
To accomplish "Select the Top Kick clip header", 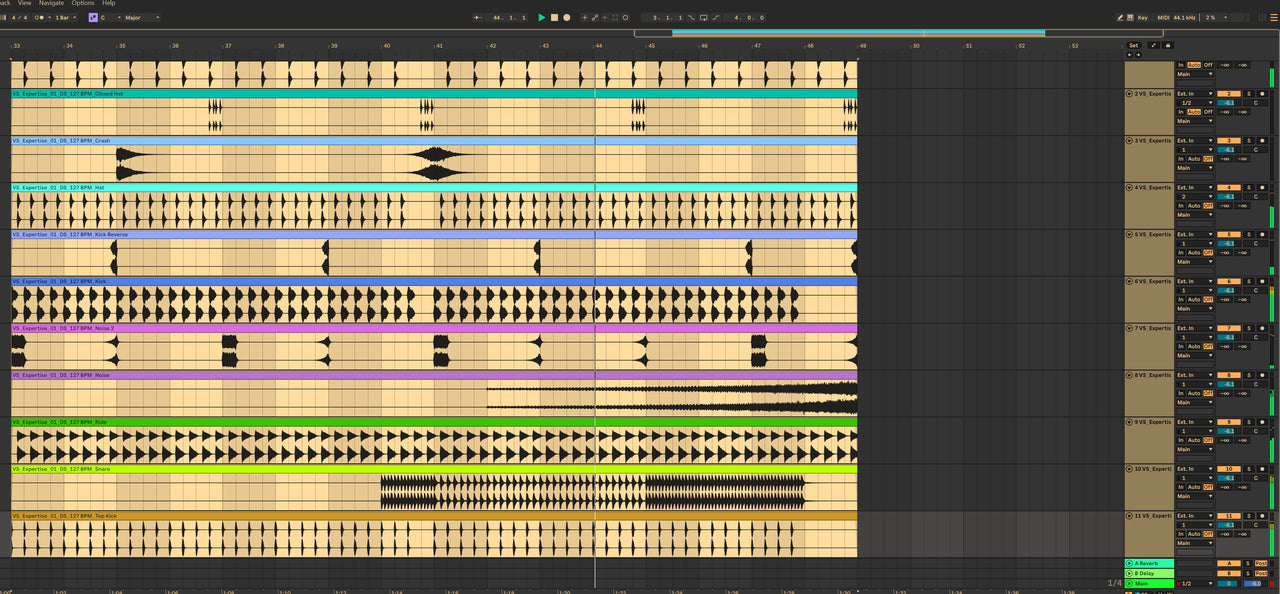I will (x=434, y=516).
